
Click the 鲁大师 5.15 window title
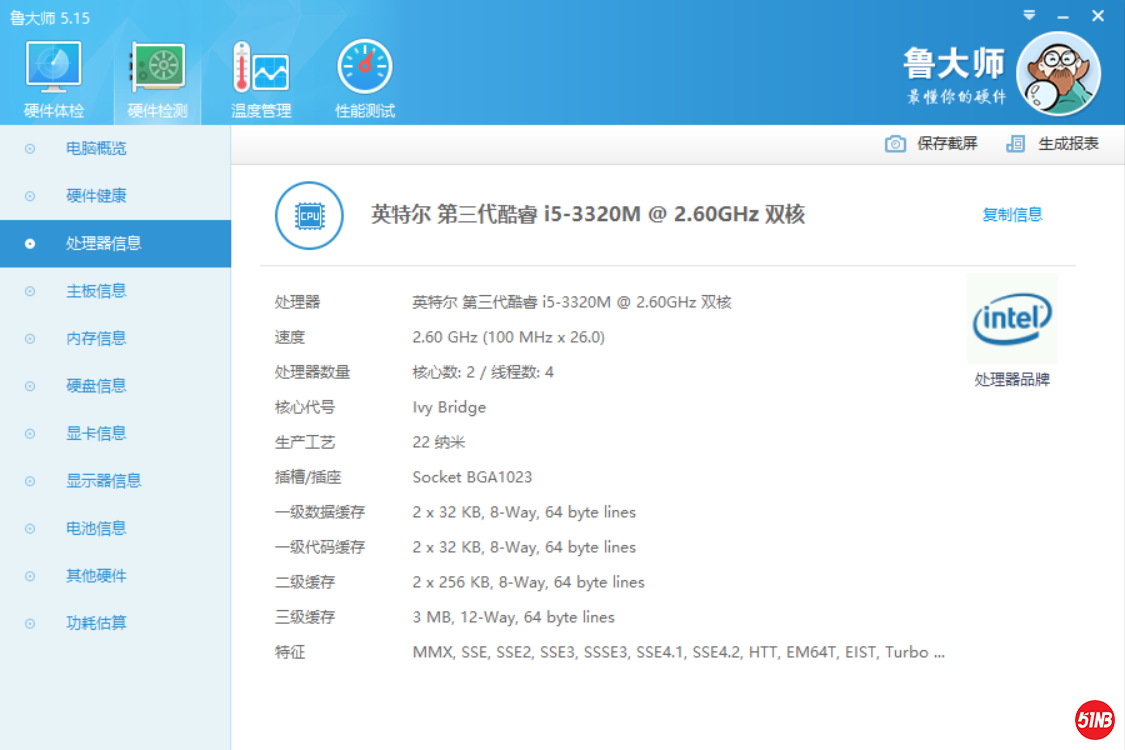pos(50,17)
